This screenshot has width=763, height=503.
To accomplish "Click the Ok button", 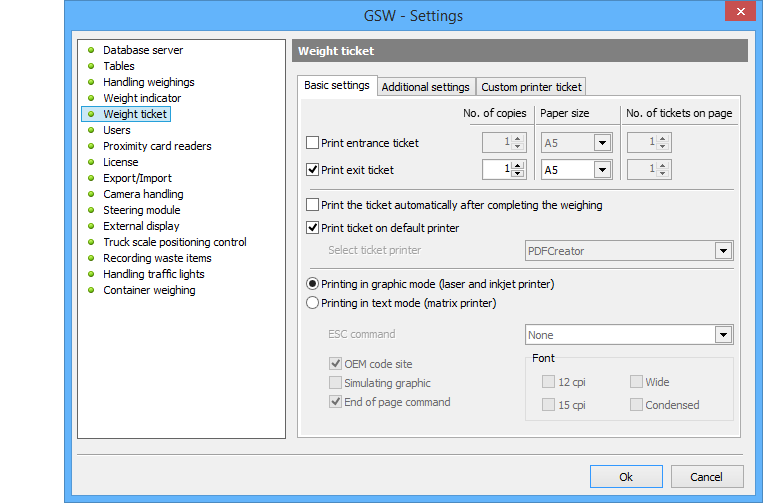I will tap(626, 477).
